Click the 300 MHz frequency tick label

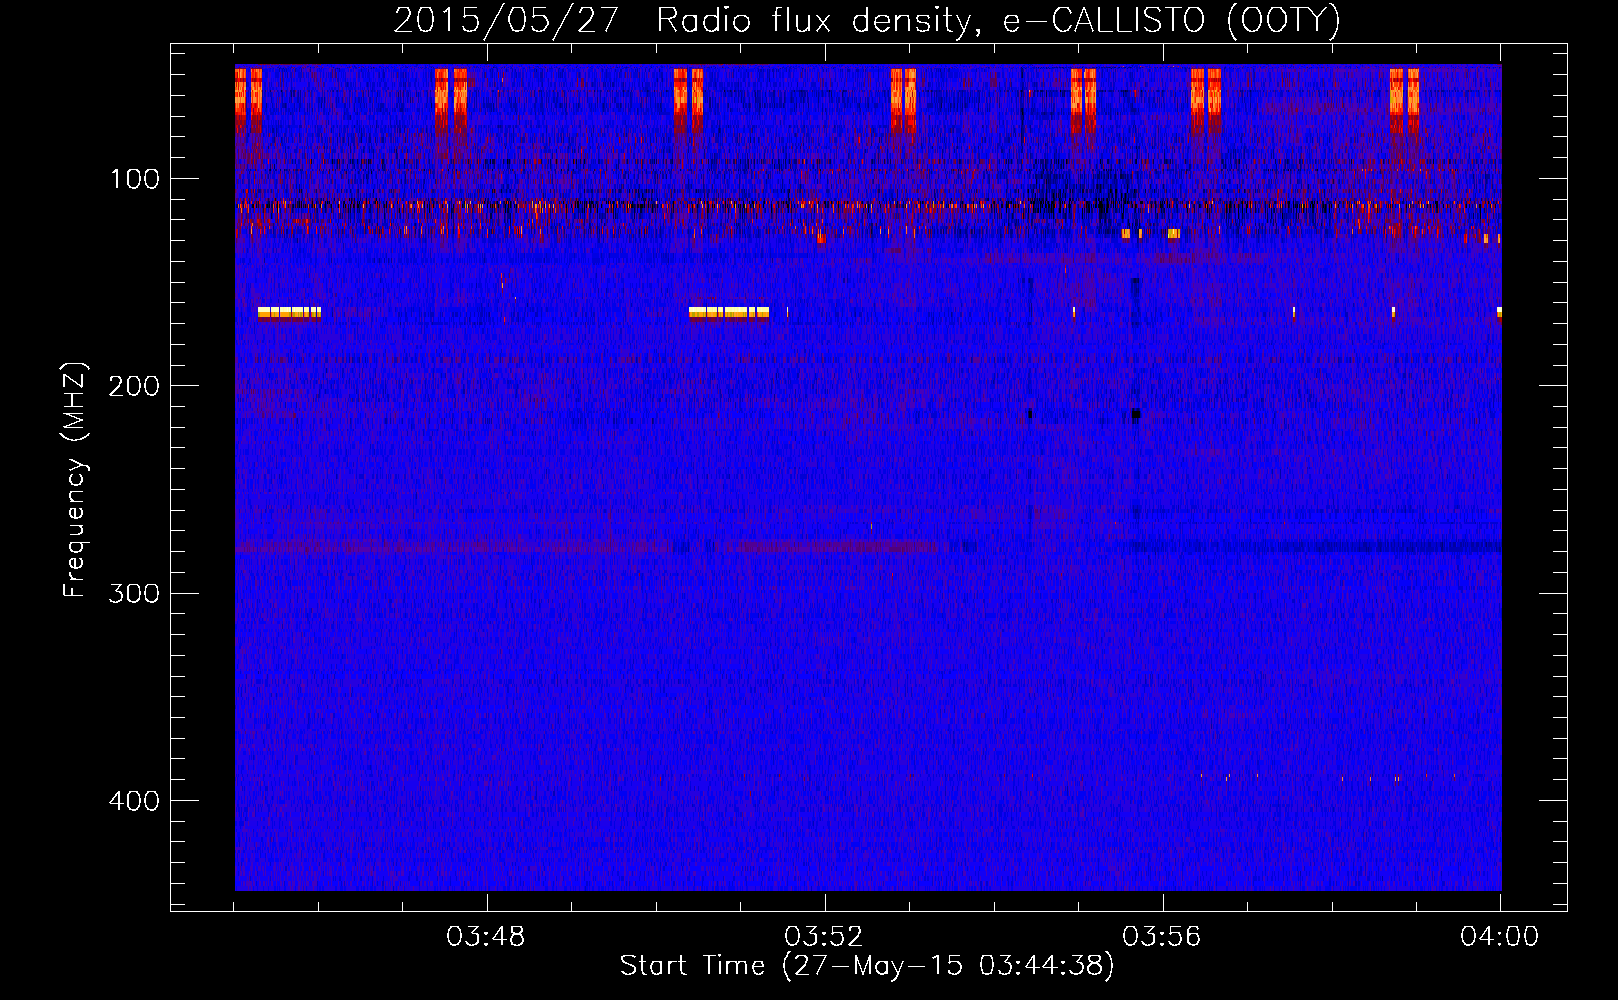tap(135, 593)
